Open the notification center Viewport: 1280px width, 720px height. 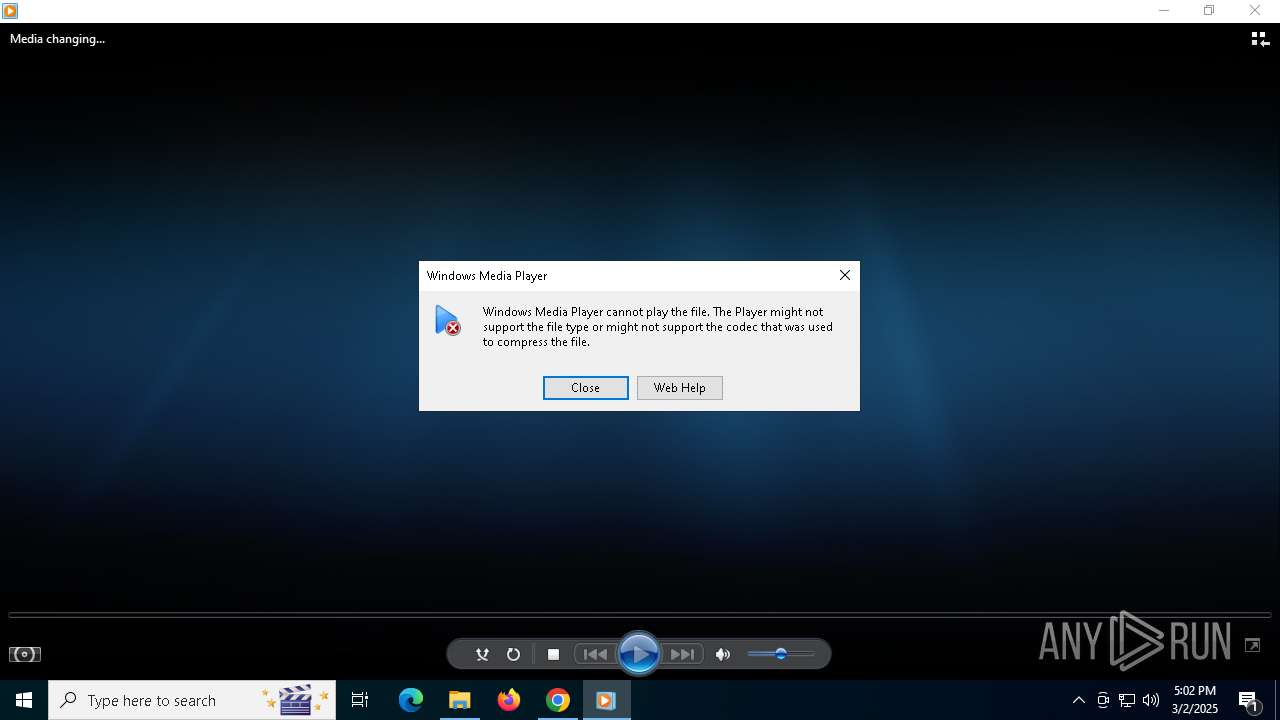tap(1248, 700)
